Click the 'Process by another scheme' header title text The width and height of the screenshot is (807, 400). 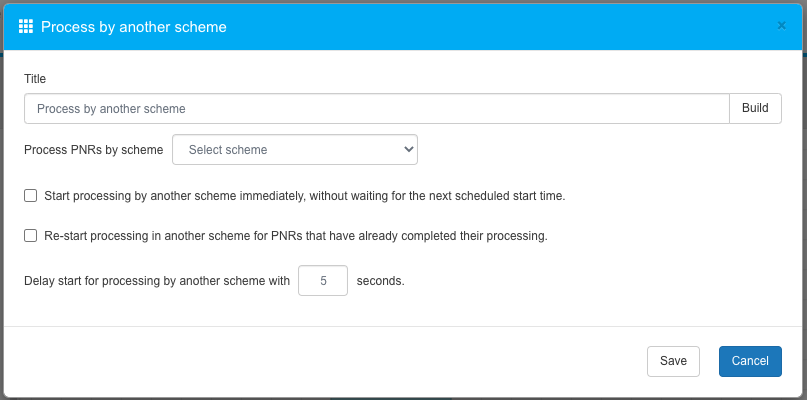pos(133,27)
